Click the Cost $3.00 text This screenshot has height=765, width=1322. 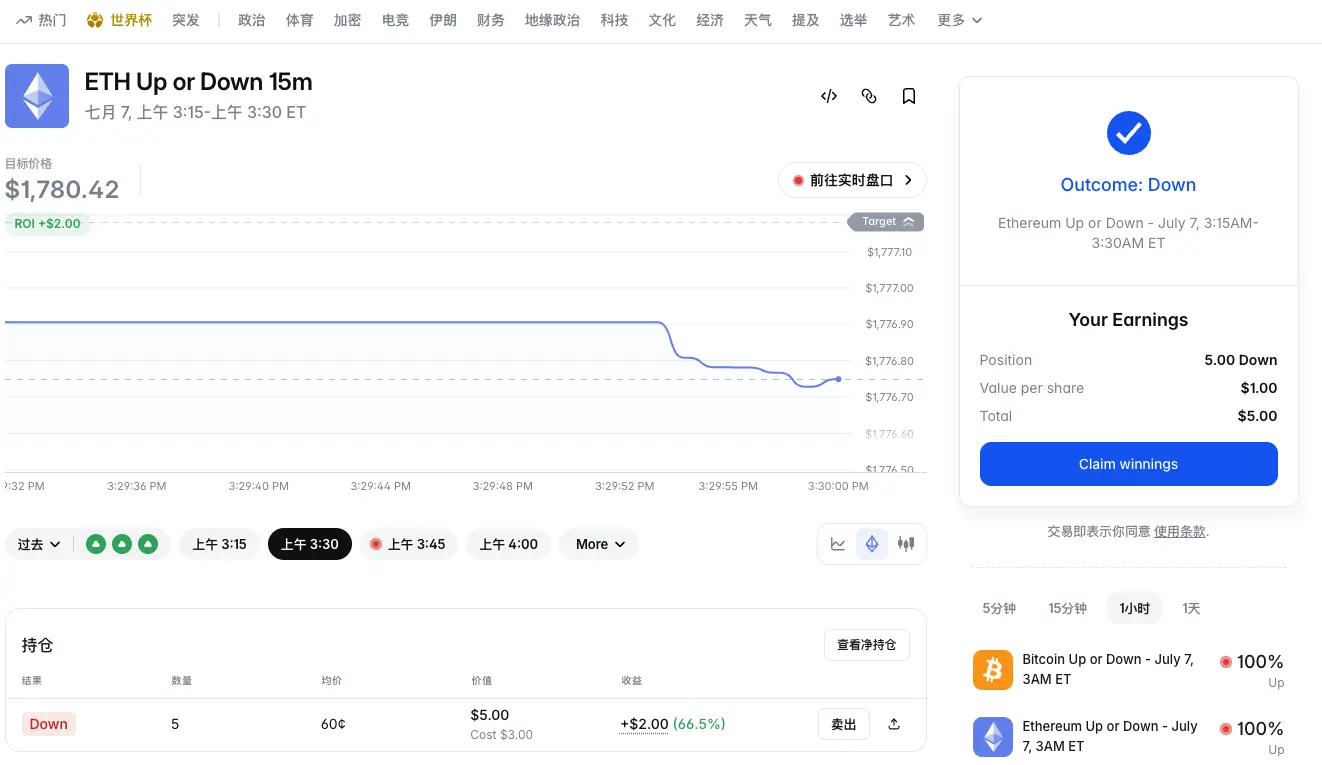(x=502, y=735)
